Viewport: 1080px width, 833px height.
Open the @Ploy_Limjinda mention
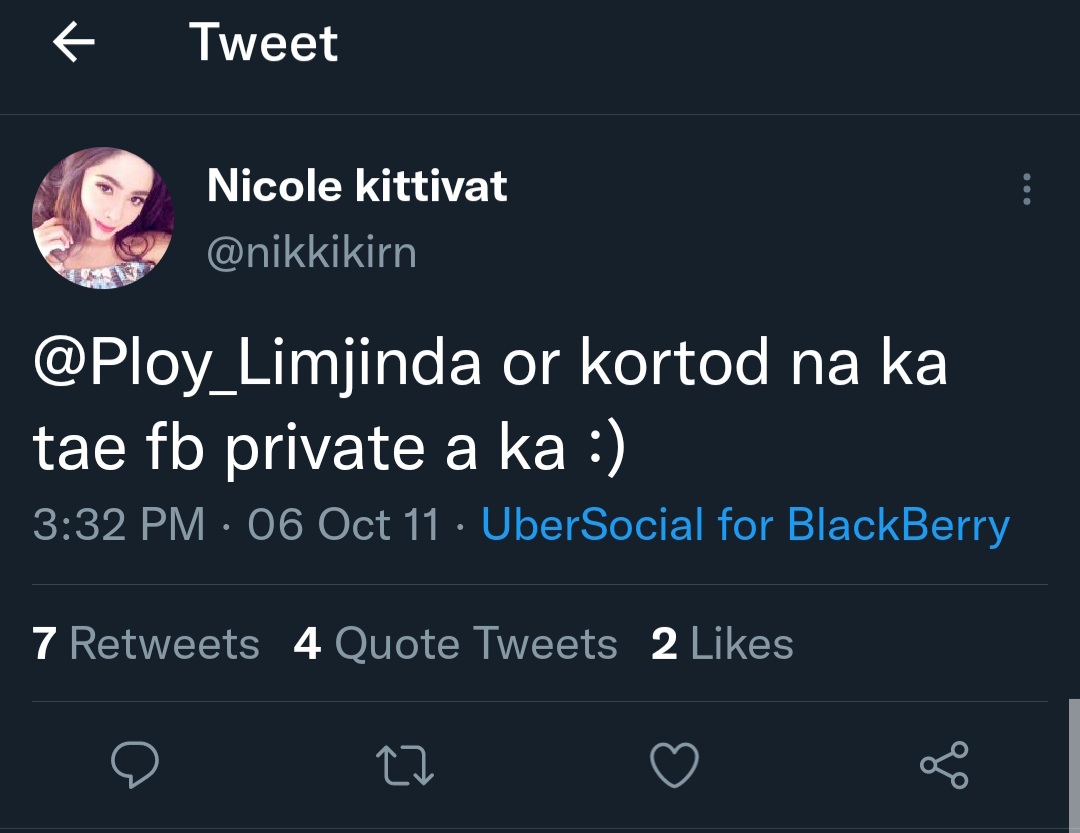[257, 366]
